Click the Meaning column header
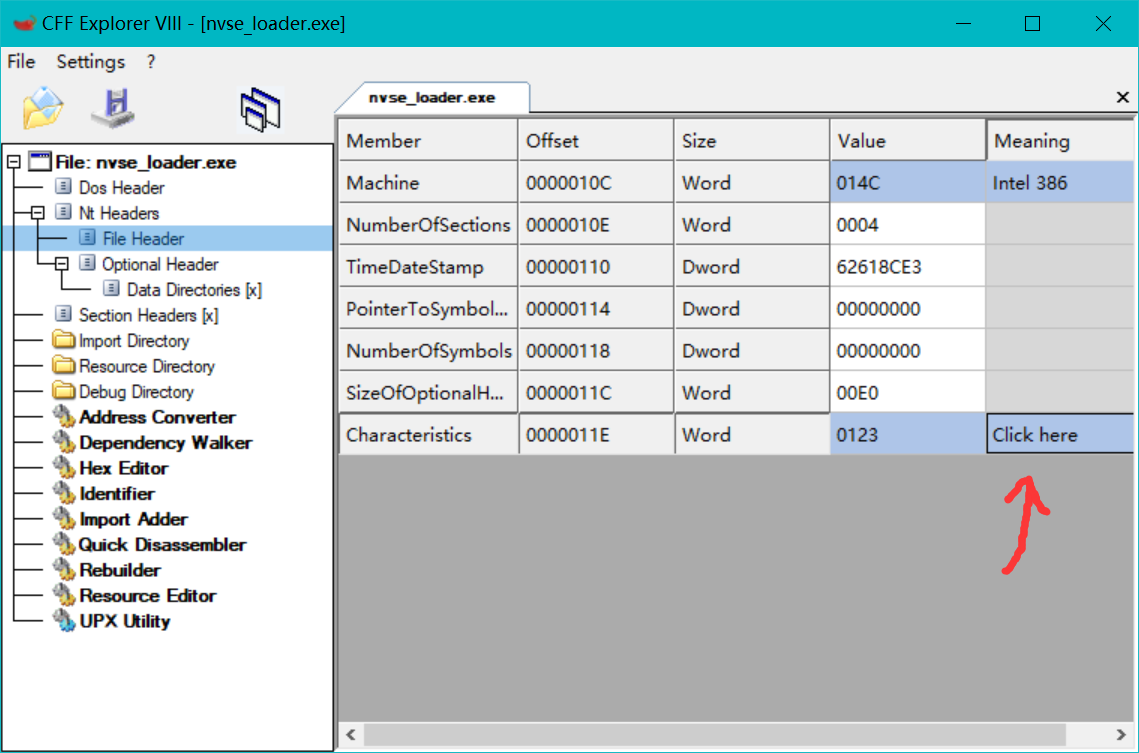The height and width of the screenshot is (753, 1139). [1060, 140]
